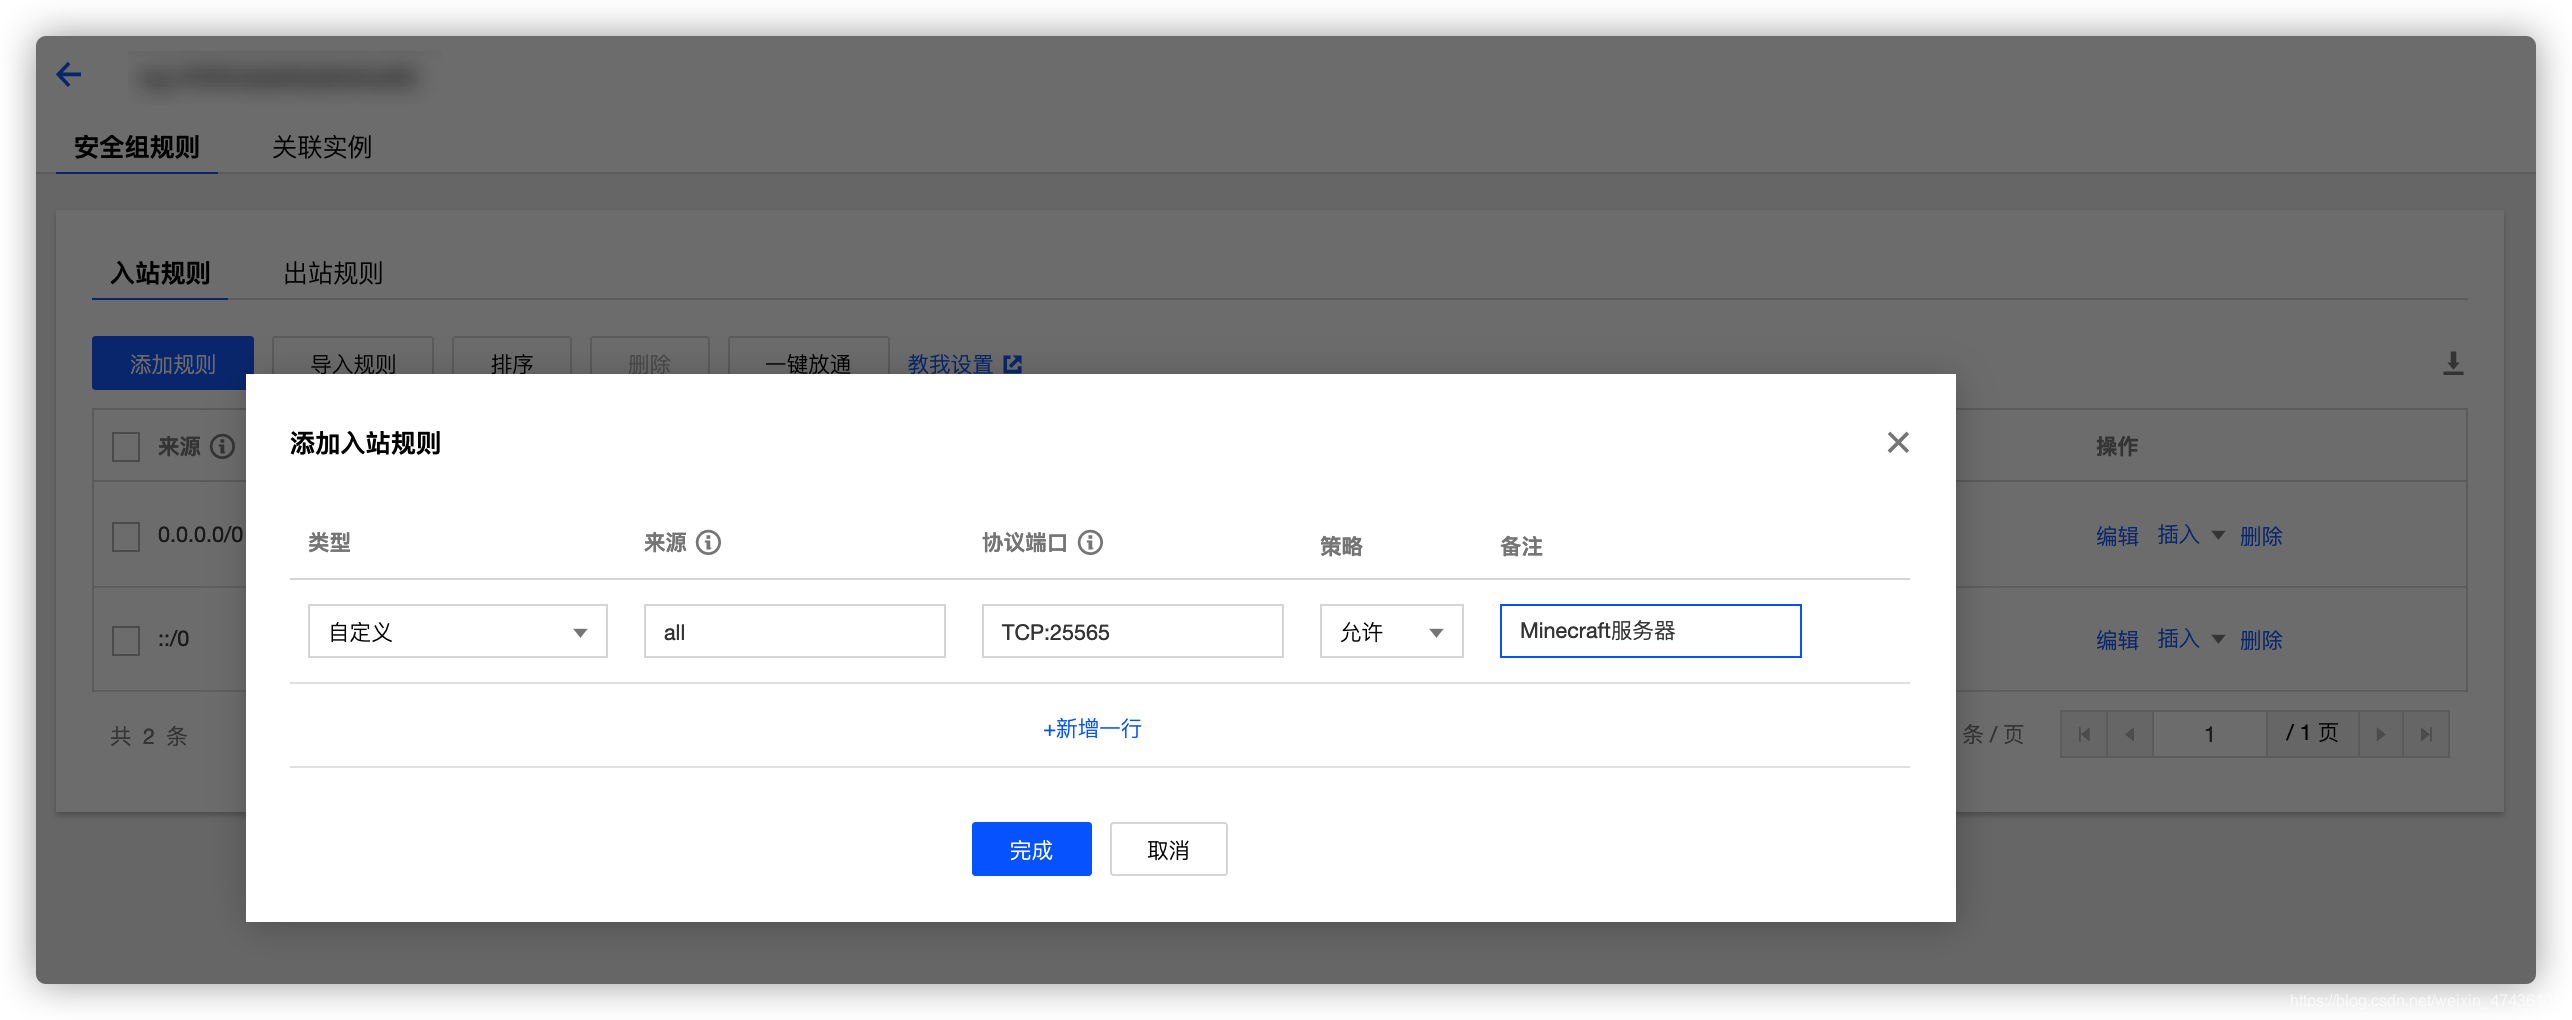The width and height of the screenshot is (2572, 1020).
Task: Click the 备注 field with Minecraft服务器
Action: 1651,631
